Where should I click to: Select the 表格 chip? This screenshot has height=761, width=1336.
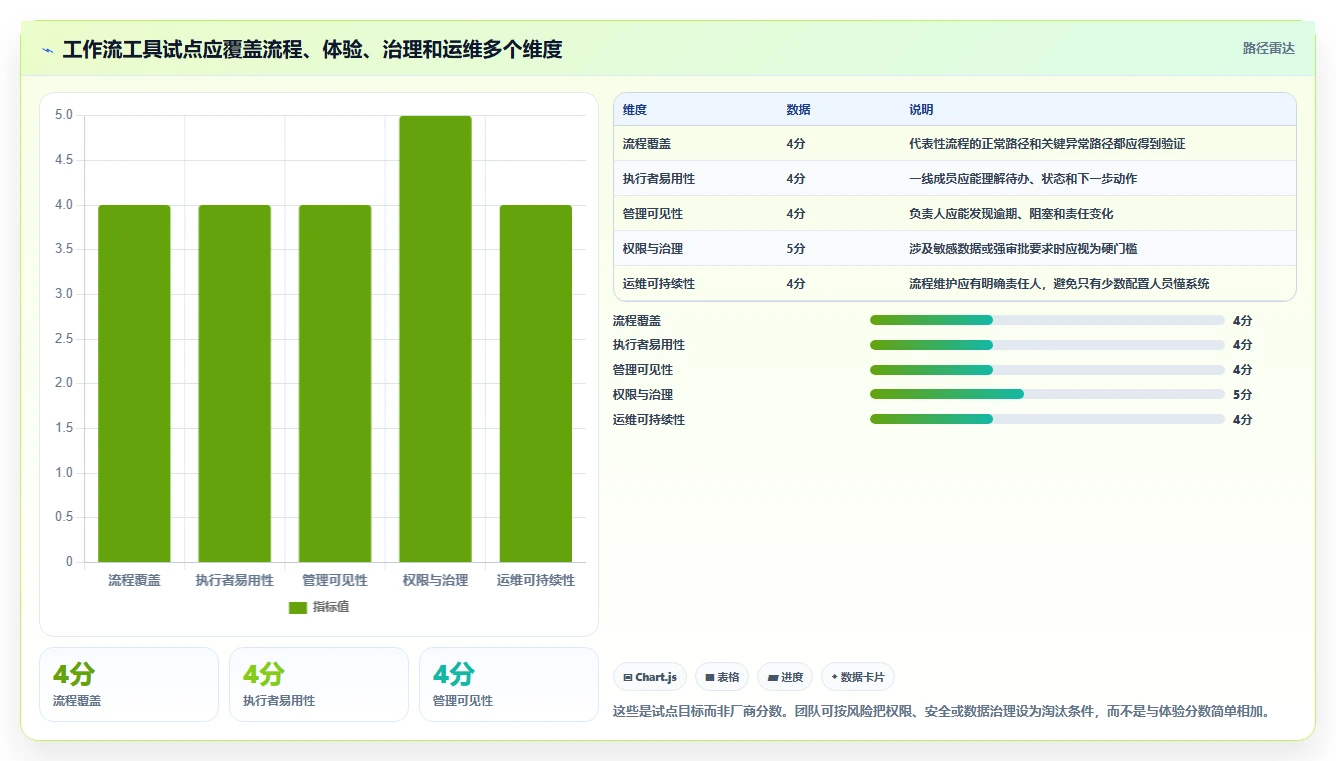click(722, 677)
